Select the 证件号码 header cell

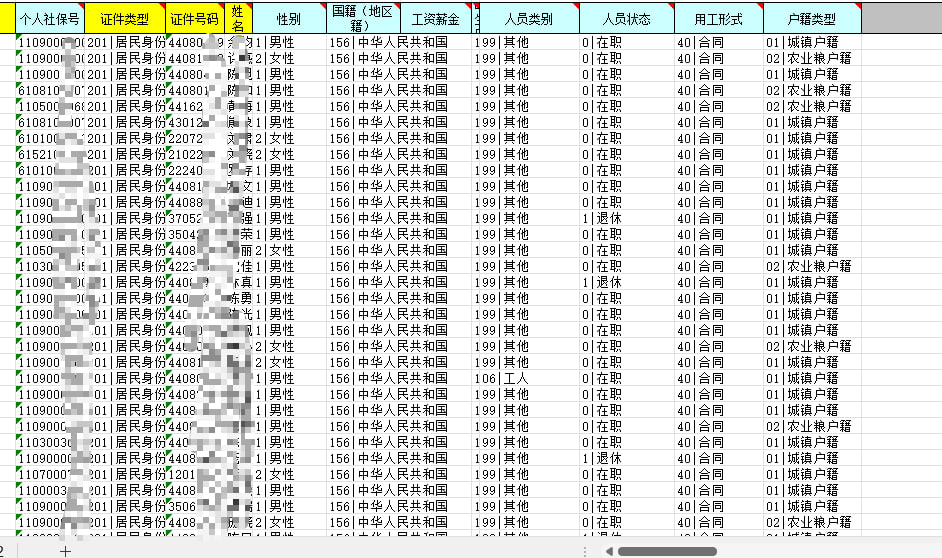pyautogui.click(x=194, y=19)
